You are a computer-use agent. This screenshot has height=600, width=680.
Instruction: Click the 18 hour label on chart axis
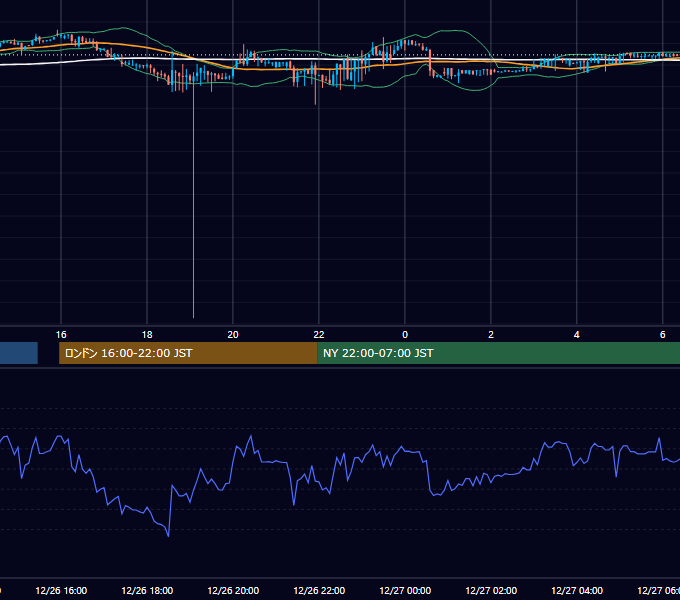(x=147, y=335)
